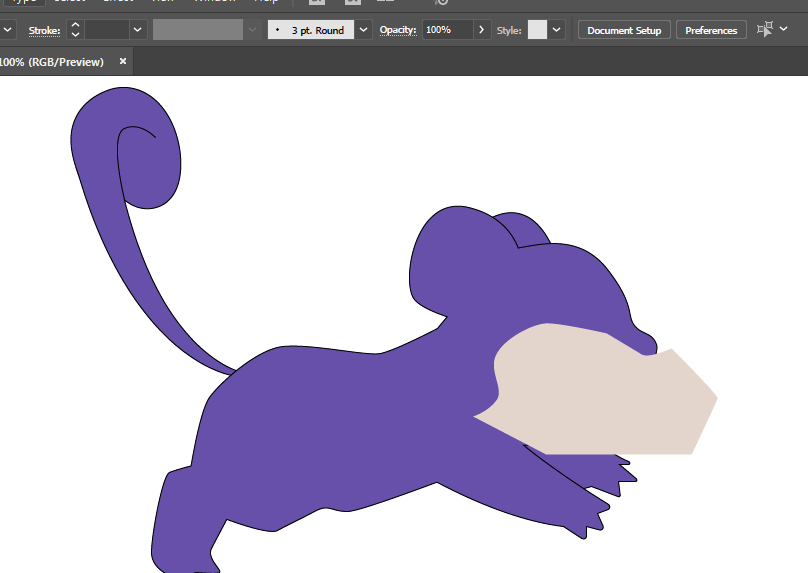Click the variable width profile box
Screen dimensions: 808x573
(198, 30)
